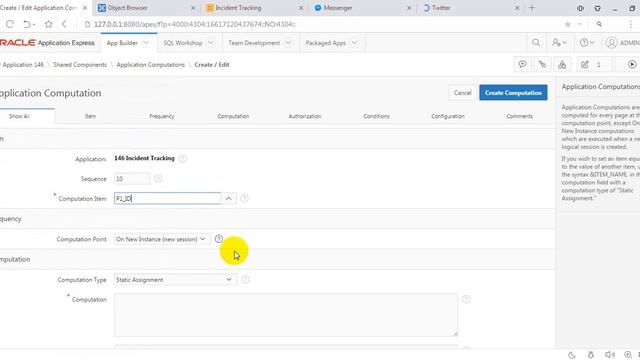Reload the page with the browser refresh icon

point(10,24)
